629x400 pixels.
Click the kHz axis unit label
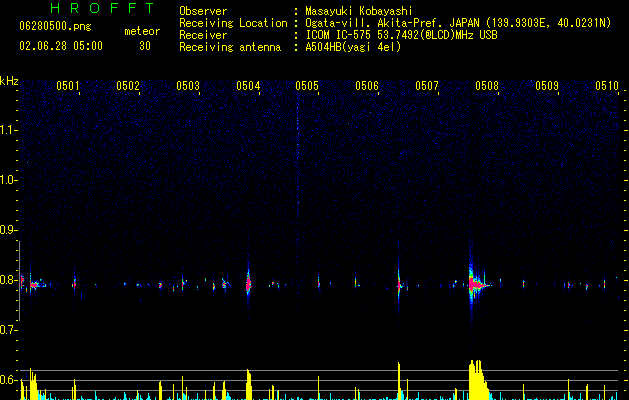coord(9,81)
